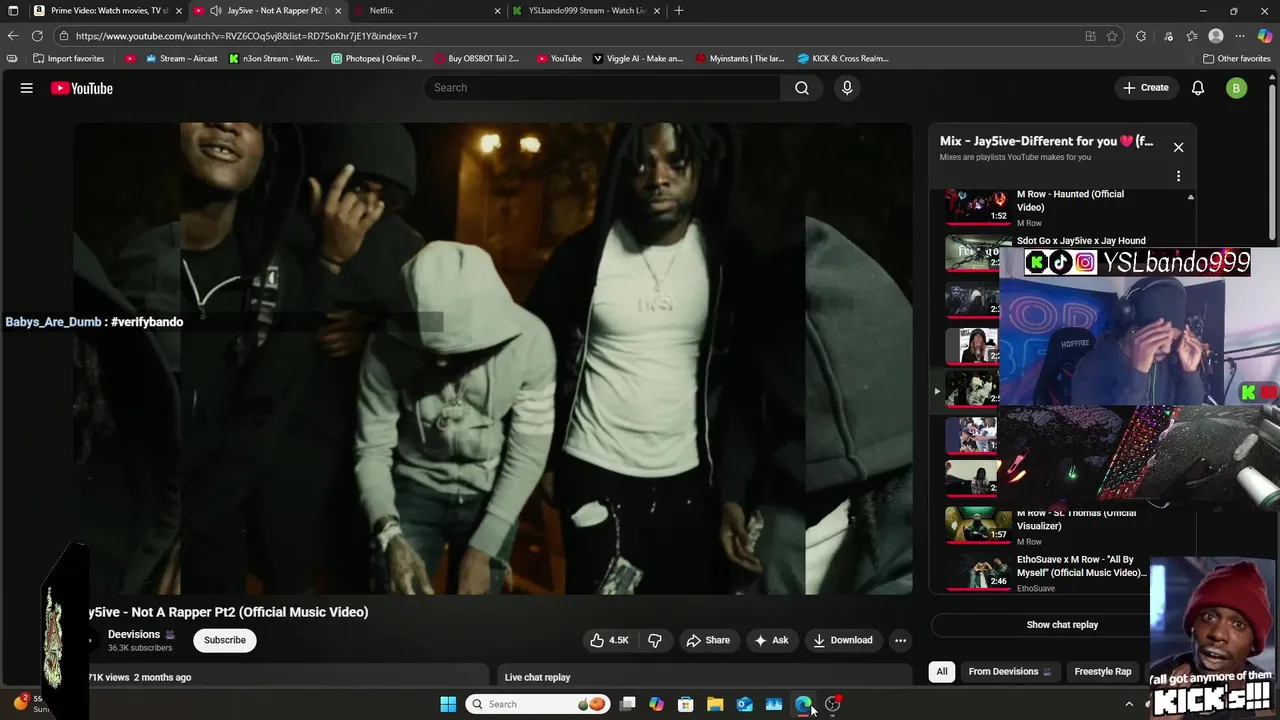The image size is (1280, 720).
Task: Go back in the browser
Action: pyautogui.click(x=13, y=36)
